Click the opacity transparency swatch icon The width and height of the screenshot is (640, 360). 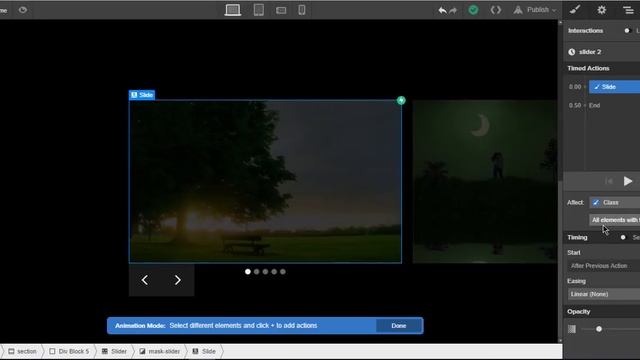pyautogui.click(x=572, y=329)
